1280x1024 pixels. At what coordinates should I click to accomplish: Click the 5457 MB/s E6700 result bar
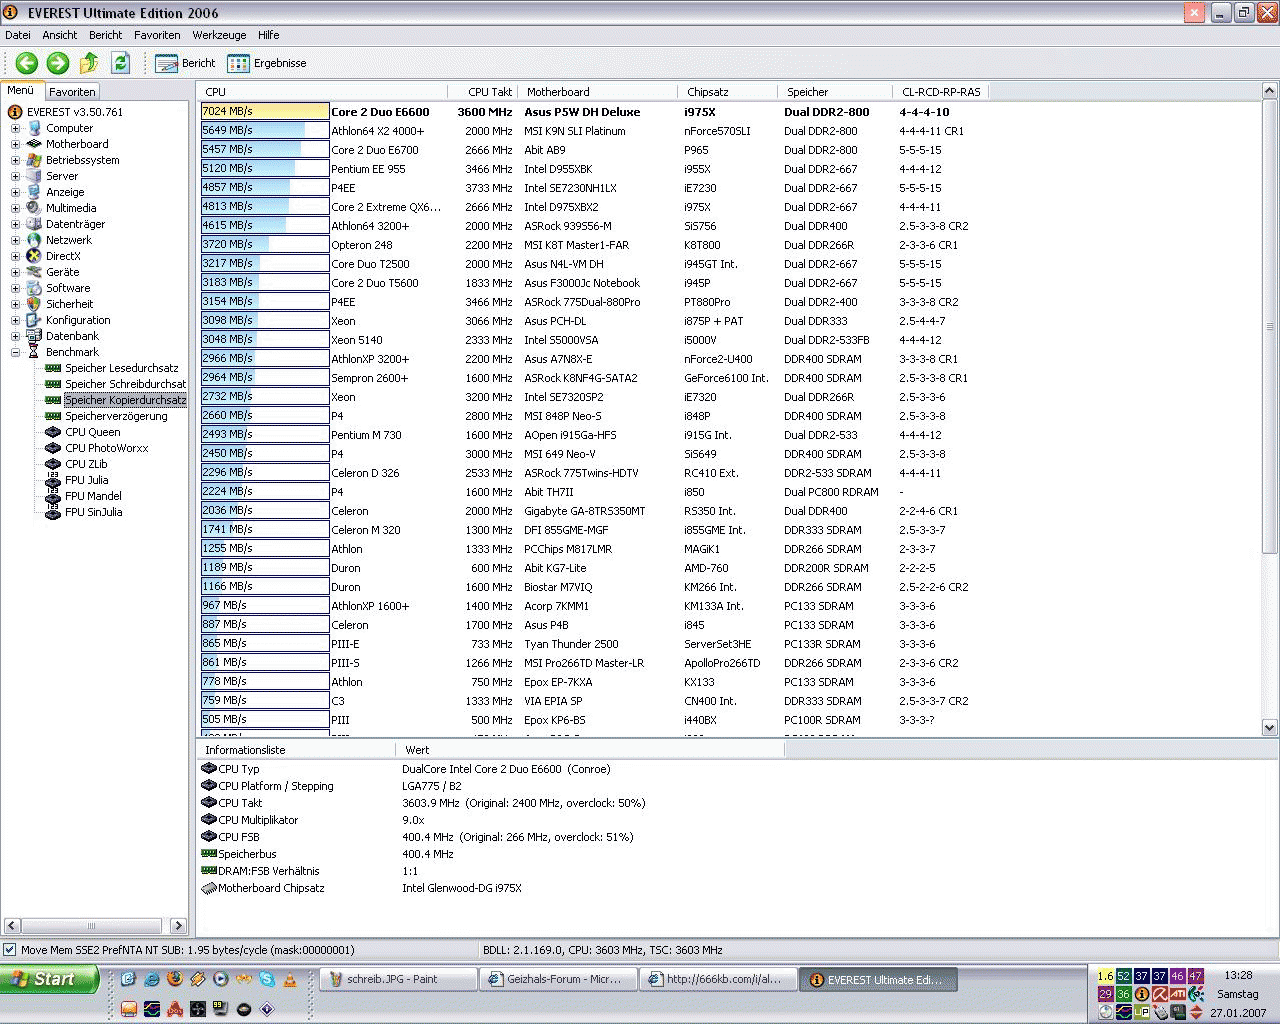[265, 150]
